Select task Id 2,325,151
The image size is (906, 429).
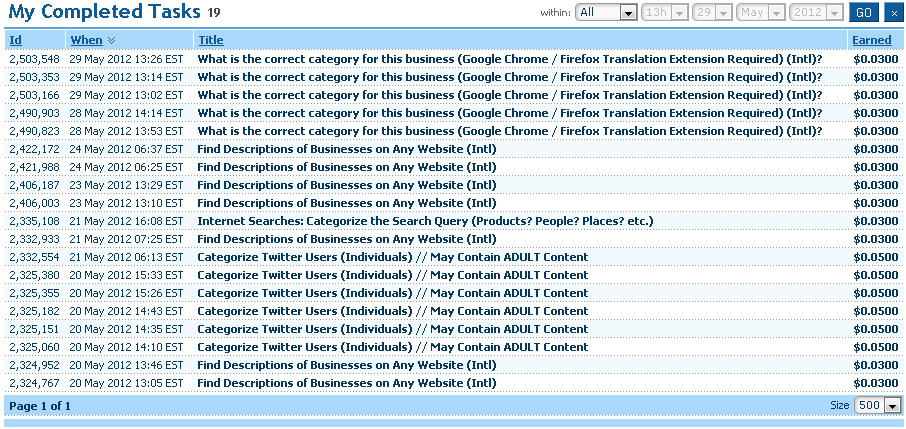point(34,328)
